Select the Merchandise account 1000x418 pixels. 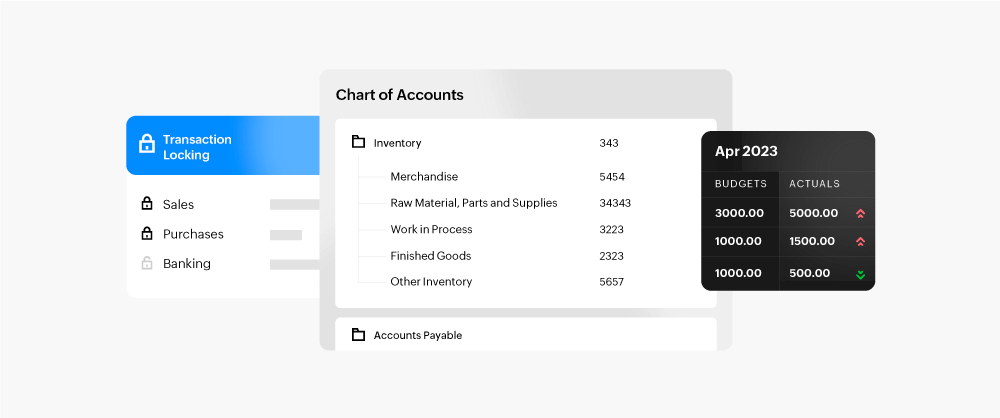point(424,177)
